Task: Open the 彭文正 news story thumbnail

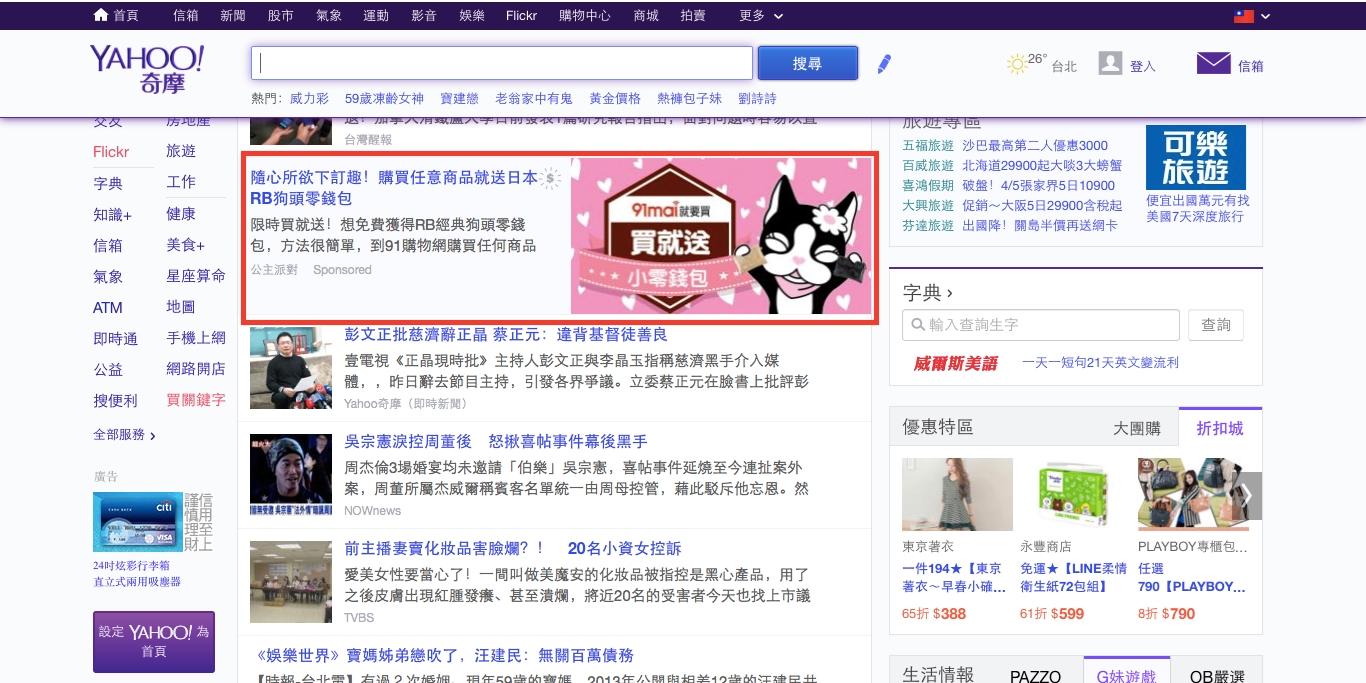Action: tap(291, 368)
